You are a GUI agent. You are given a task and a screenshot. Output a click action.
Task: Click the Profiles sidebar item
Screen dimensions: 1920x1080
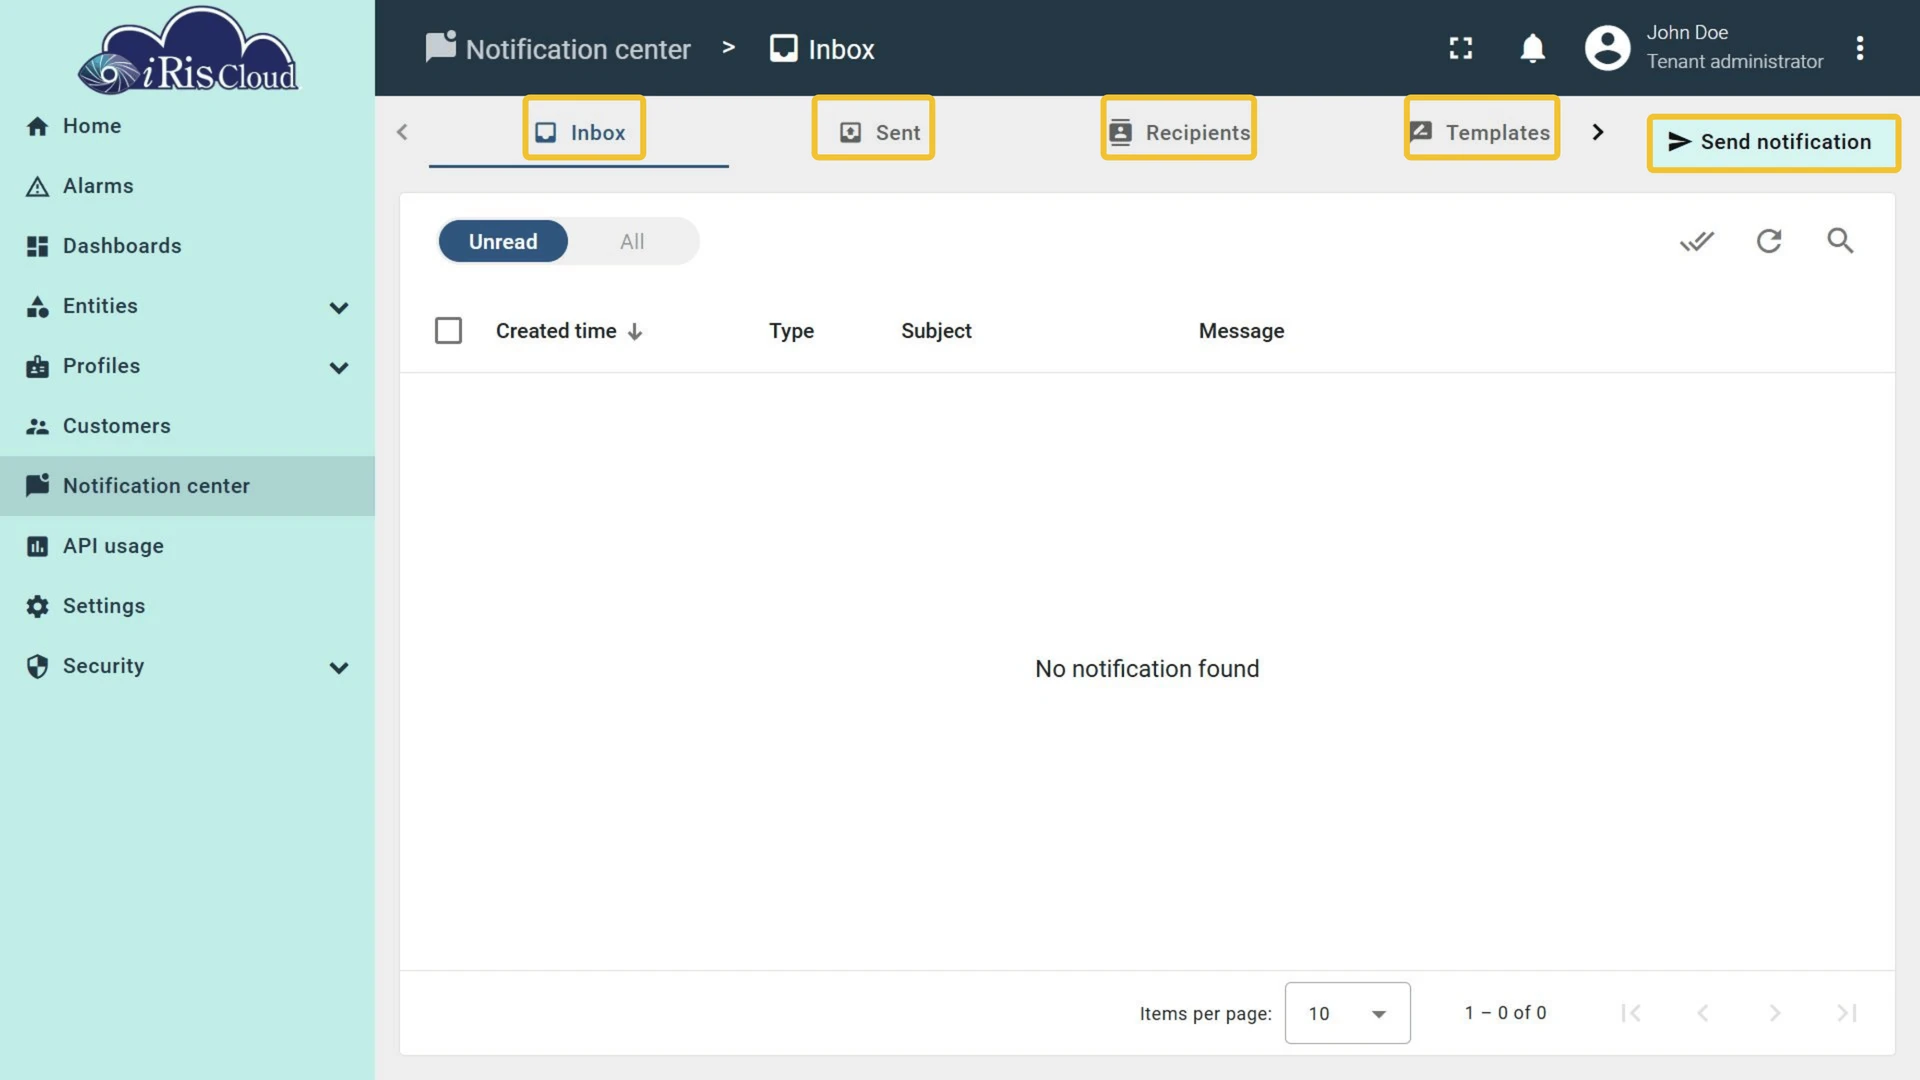(x=187, y=366)
